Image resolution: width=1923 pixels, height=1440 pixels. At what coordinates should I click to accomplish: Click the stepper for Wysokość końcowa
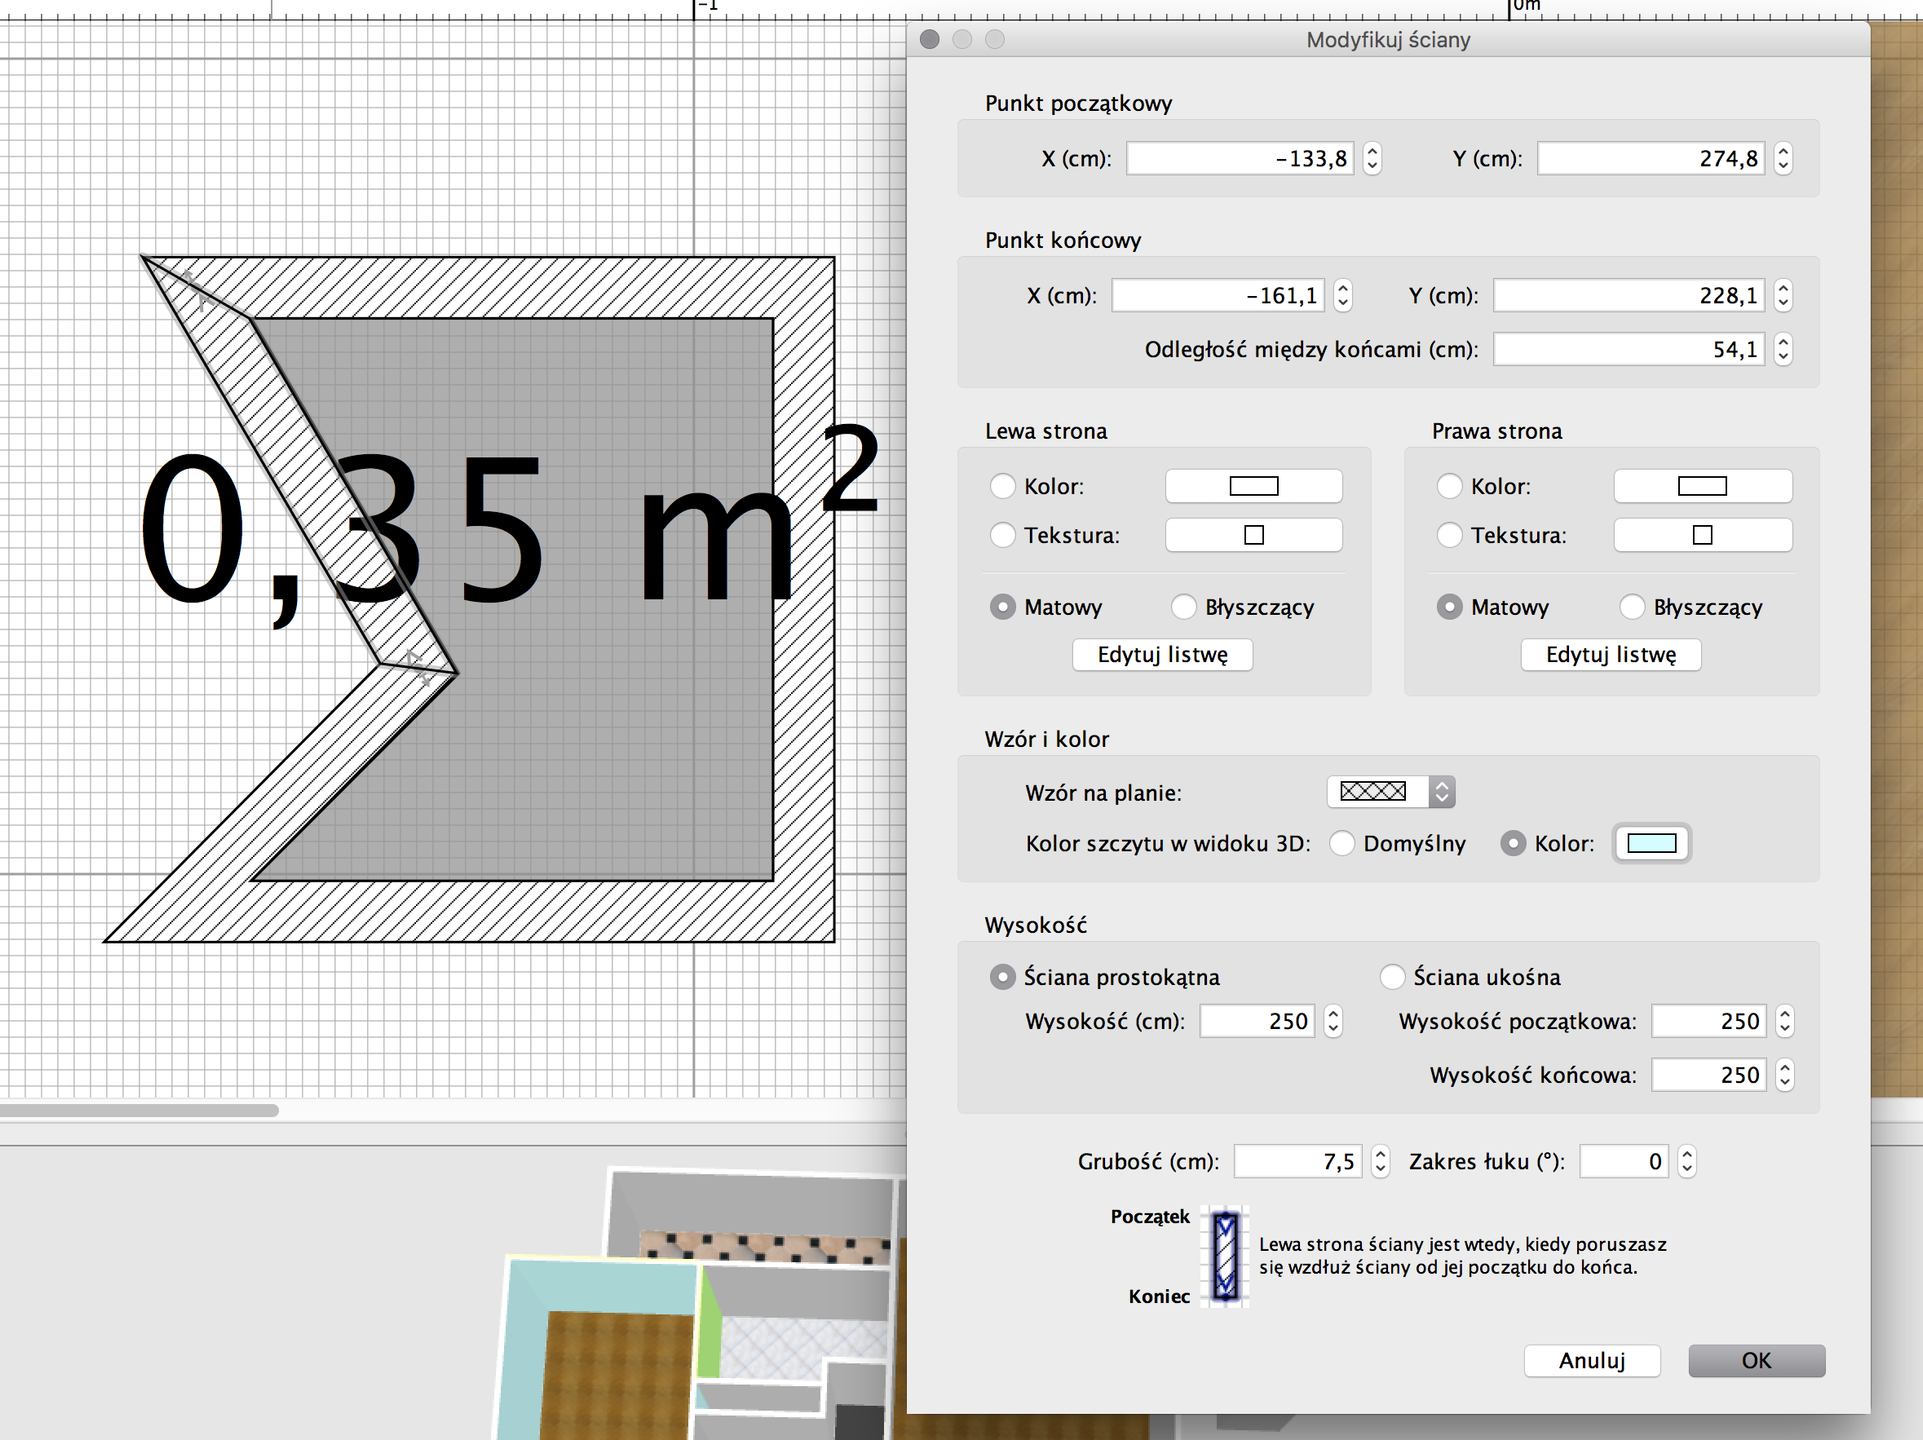pos(1784,1075)
